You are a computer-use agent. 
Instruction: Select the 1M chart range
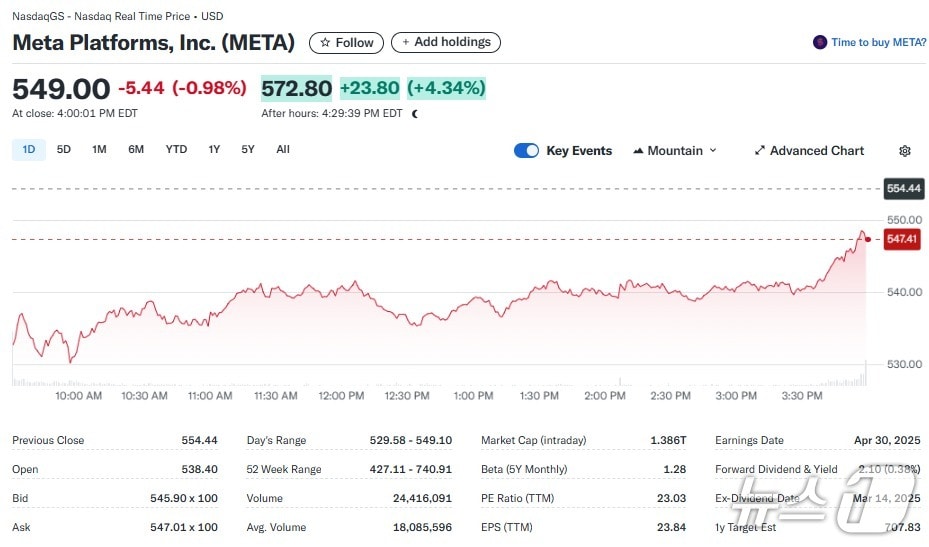[99, 150]
